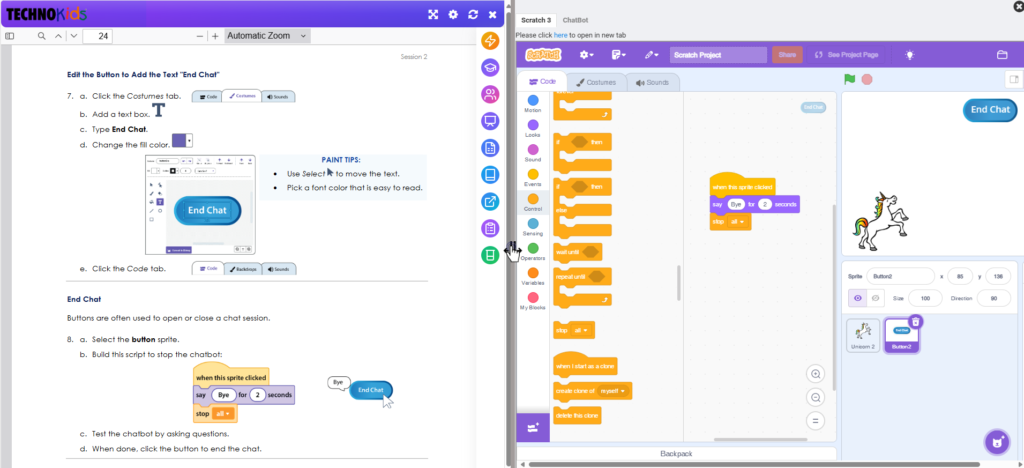Click the add extension button
The image size is (1024, 468).
pos(533,428)
